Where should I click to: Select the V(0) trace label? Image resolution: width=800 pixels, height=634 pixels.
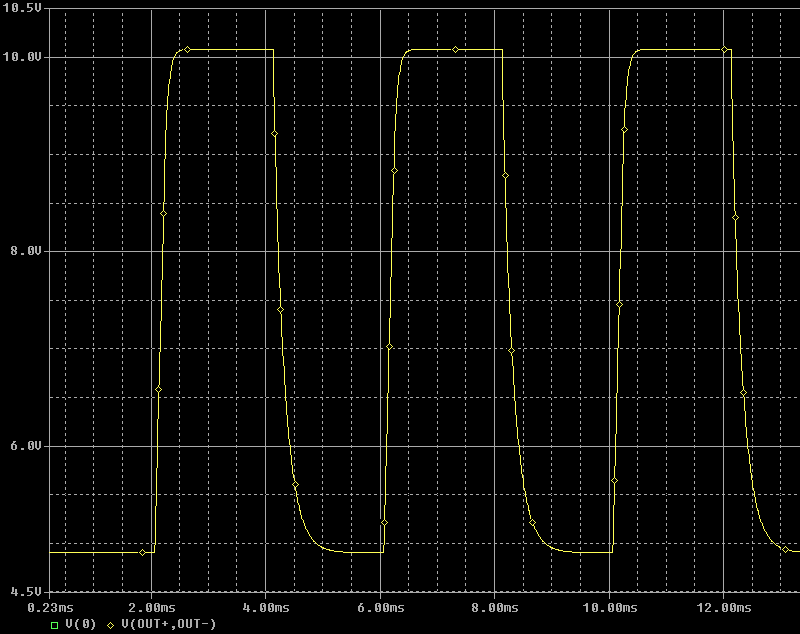click(x=78, y=625)
